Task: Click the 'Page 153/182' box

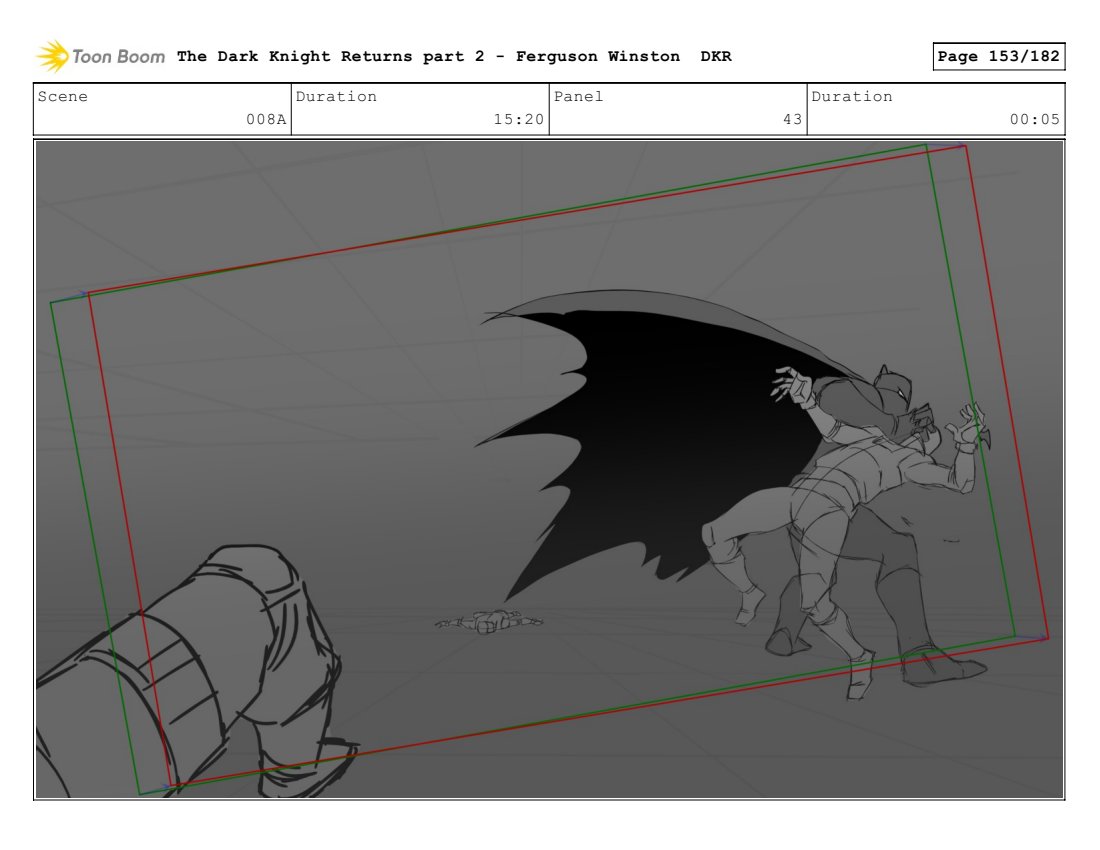Action: coord(998,56)
